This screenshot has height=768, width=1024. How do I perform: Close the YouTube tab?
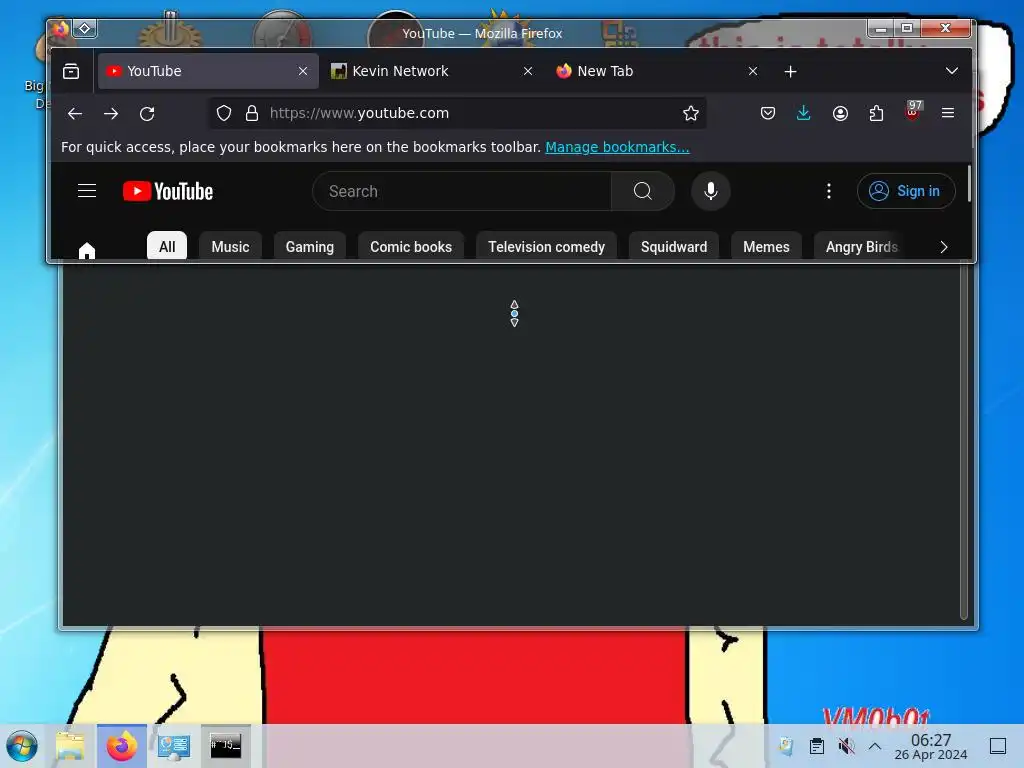(303, 71)
